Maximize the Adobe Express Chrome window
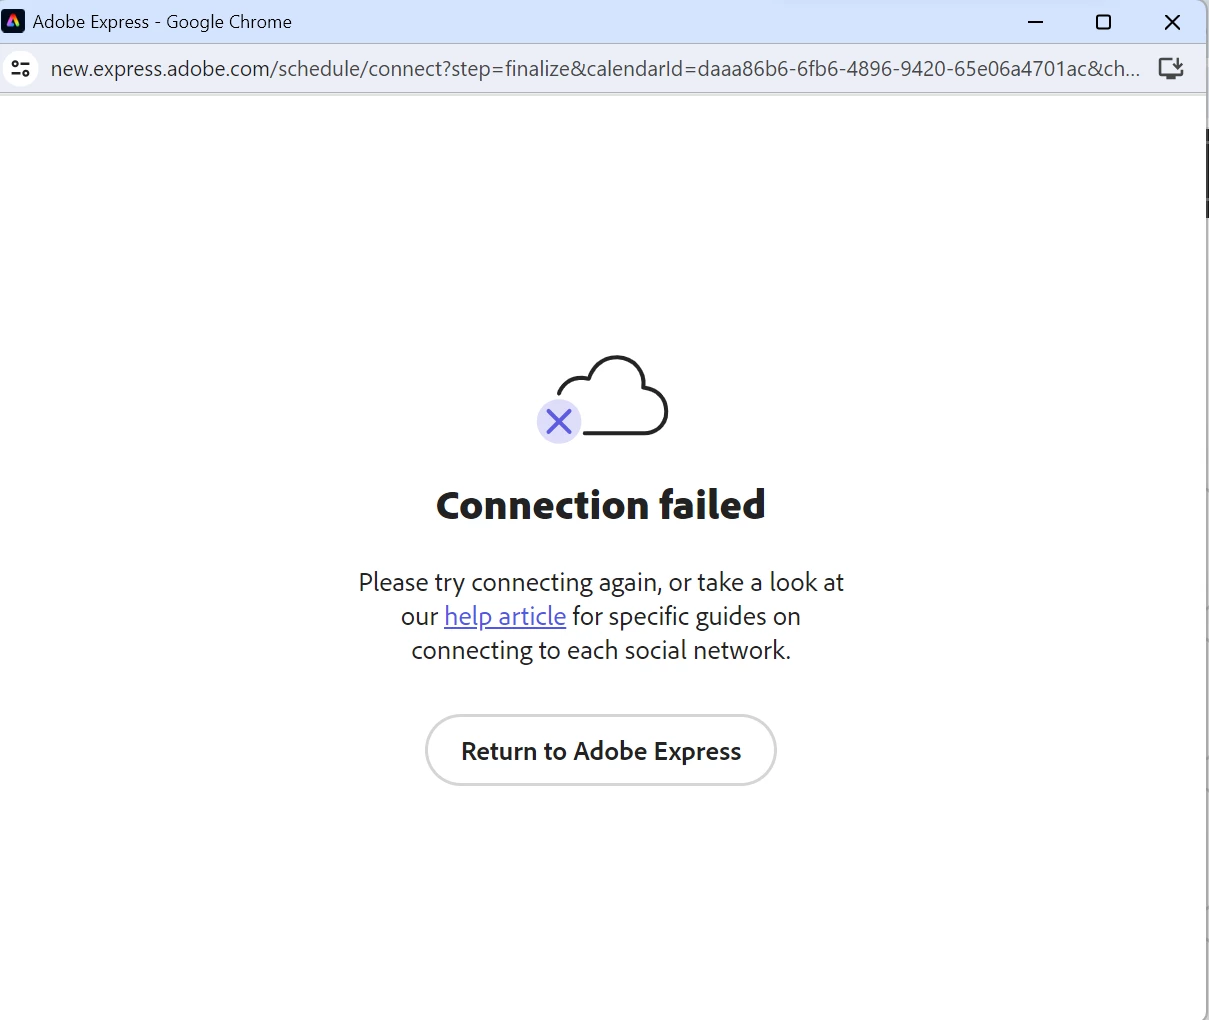1209x1020 pixels. (x=1103, y=22)
